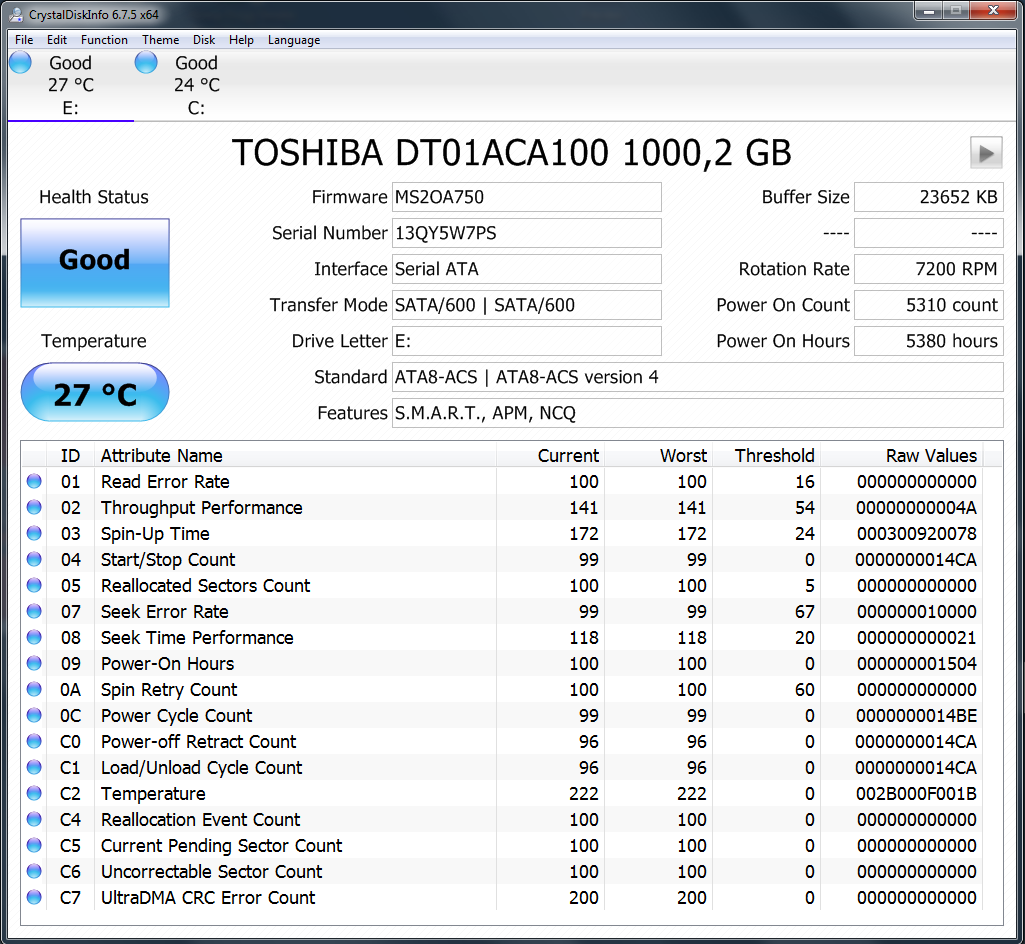The width and height of the screenshot is (1025, 944).
Task: Select the Seek Error Rate attribute name
Action: [165, 612]
